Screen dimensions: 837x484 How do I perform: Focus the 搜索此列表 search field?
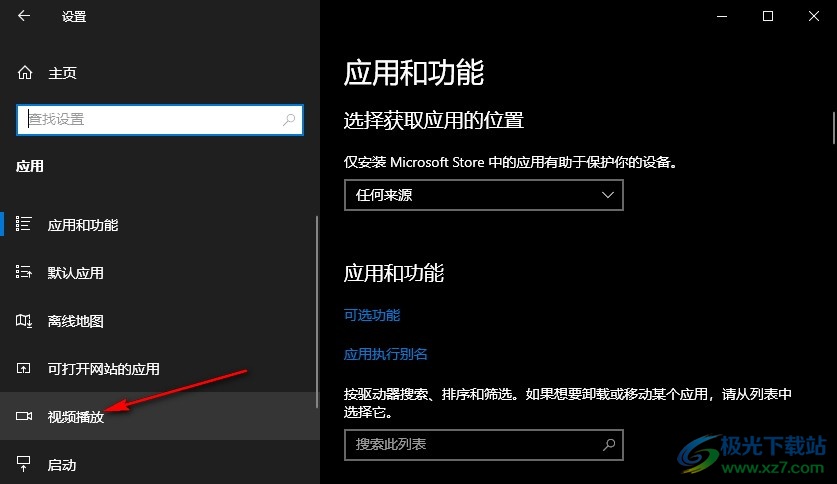click(x=484, y=445)
